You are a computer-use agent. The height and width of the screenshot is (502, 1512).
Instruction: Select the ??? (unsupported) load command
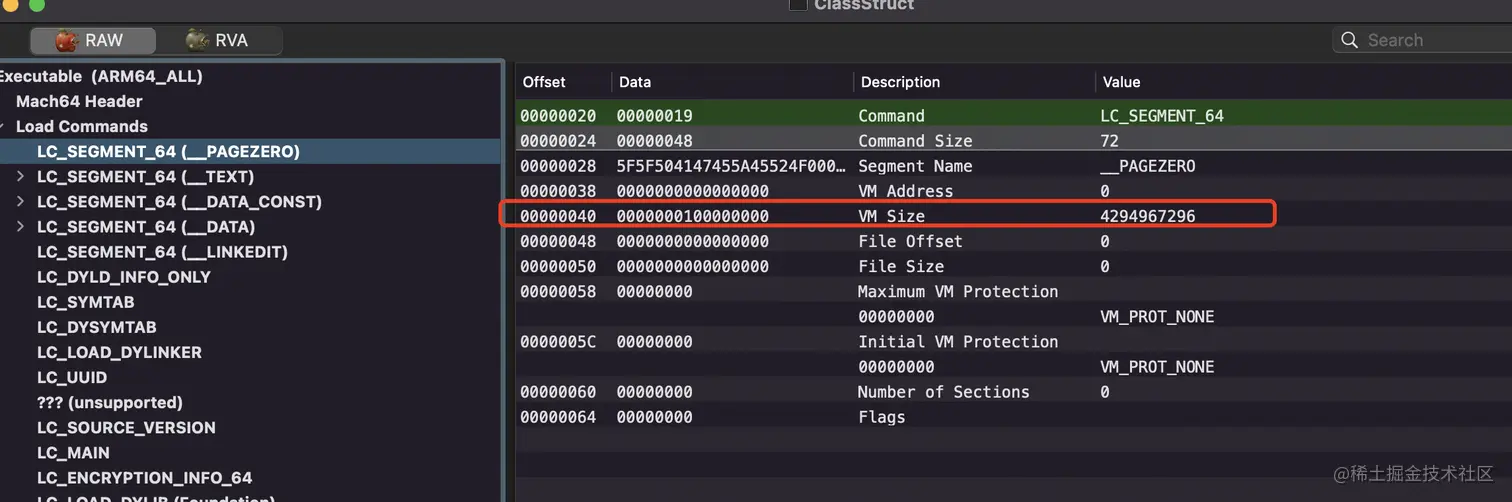tap(110, 402)
